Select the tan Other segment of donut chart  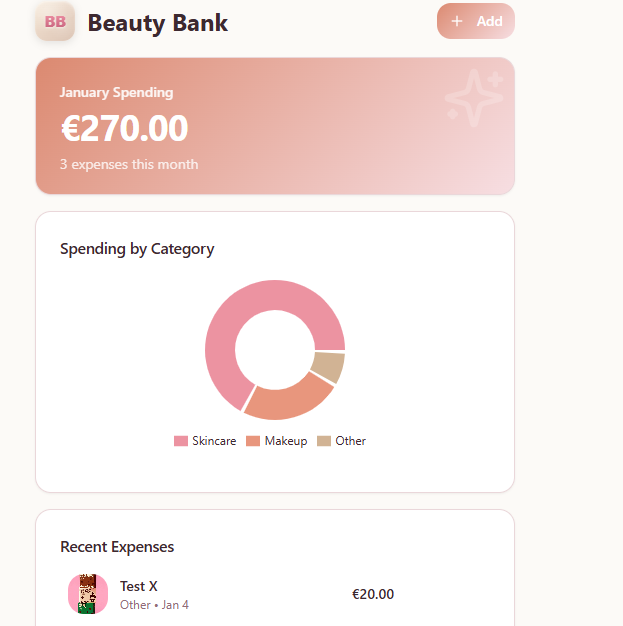(328, 366)
